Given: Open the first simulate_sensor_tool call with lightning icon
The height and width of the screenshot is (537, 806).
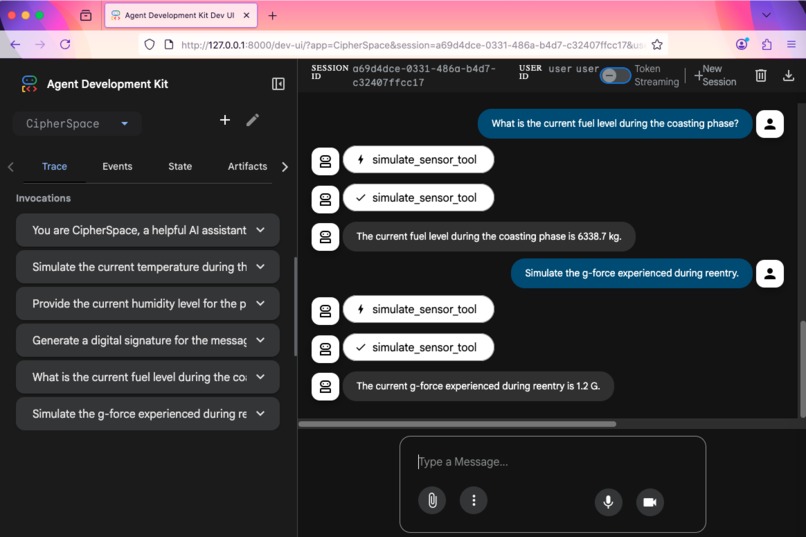Looking at the screenshot, I should pos(418,160).
